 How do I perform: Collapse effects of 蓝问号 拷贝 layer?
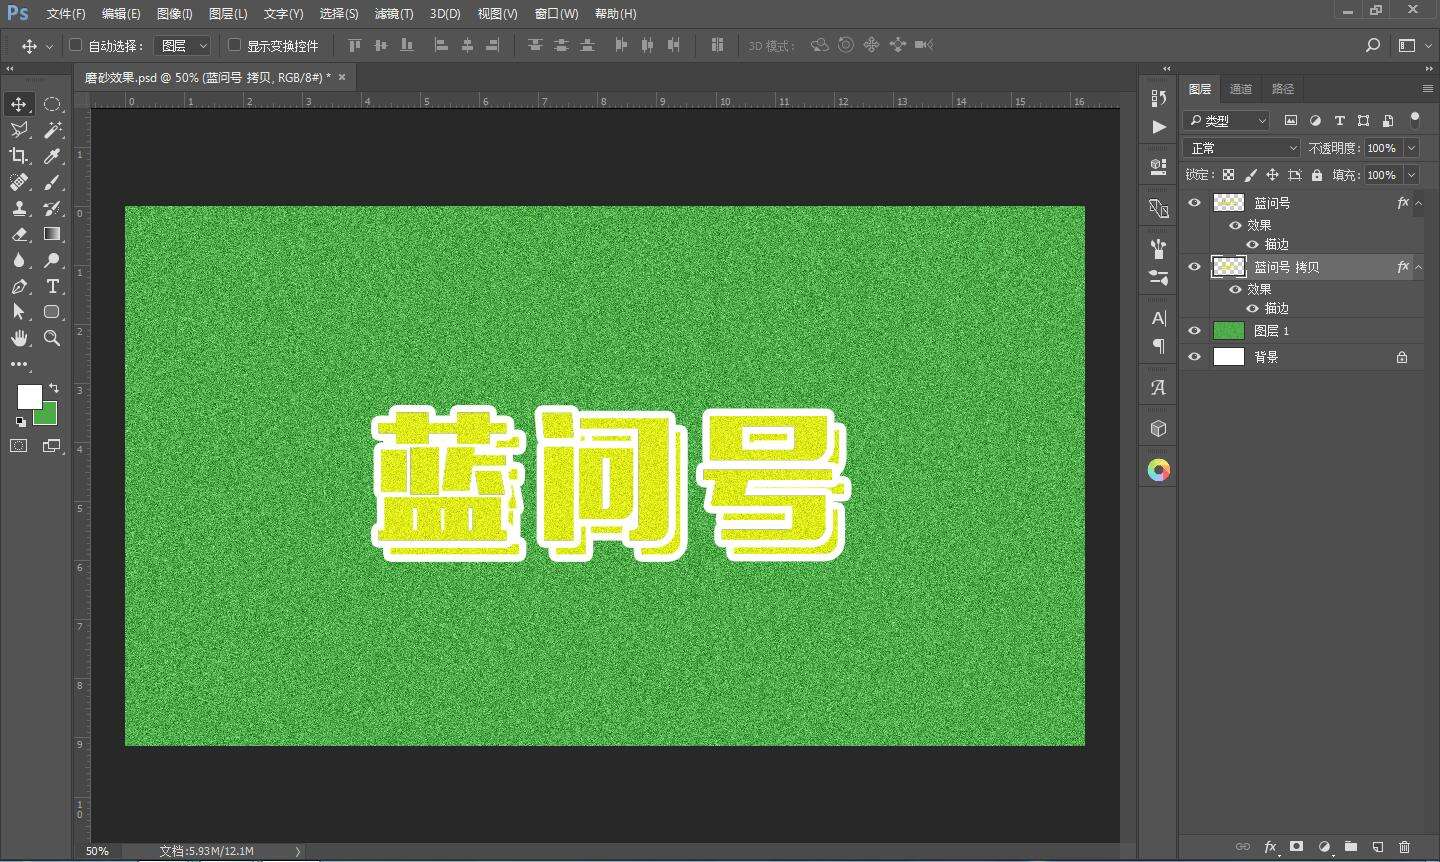[1418, 267]
